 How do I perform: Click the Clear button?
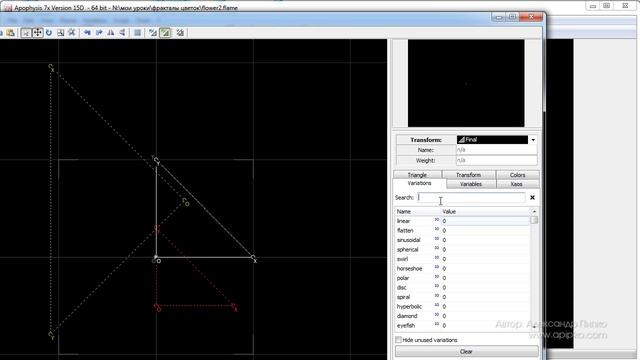coord(467,351)
